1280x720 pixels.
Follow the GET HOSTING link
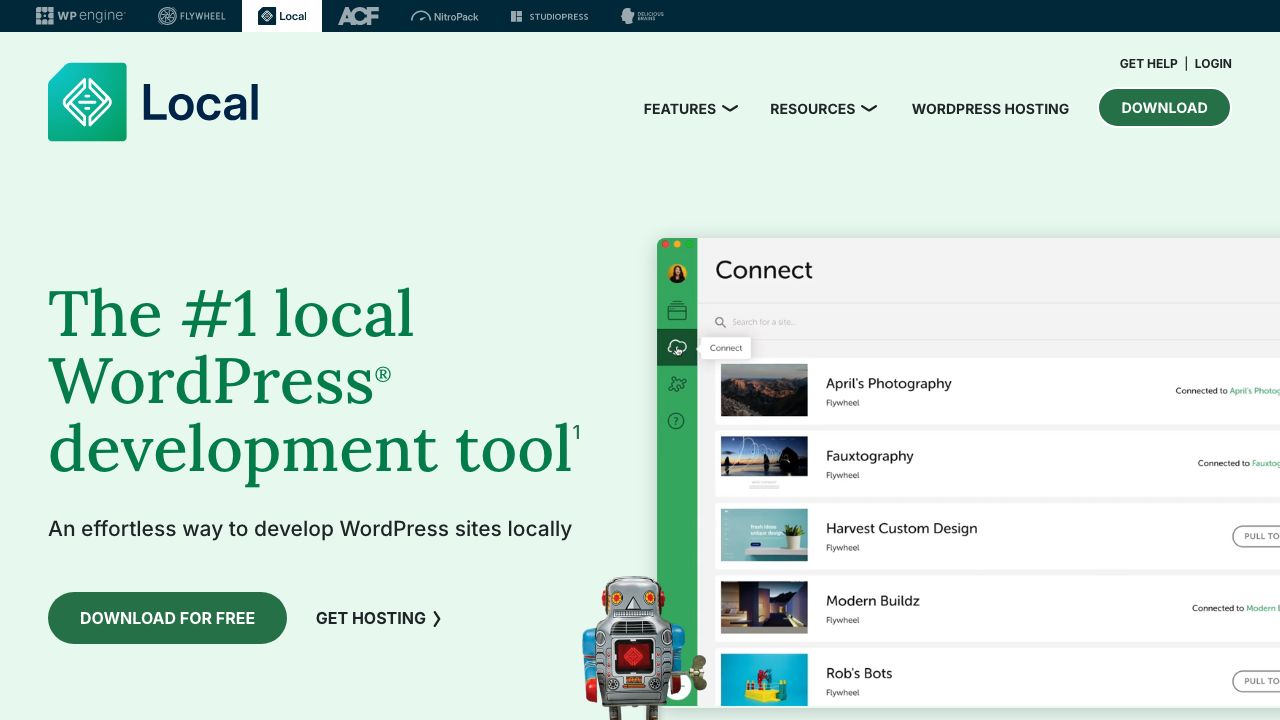pos(379,618)
